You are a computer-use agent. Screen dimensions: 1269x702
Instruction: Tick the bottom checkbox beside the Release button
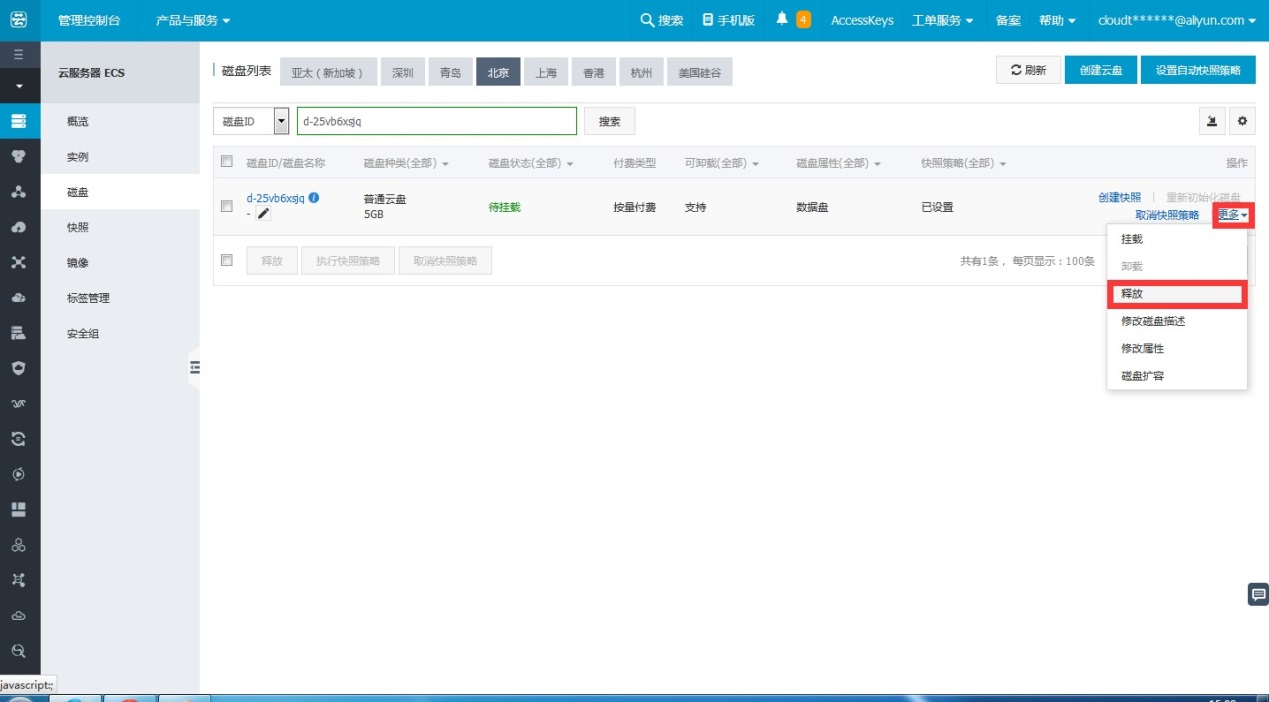point(226,260)
